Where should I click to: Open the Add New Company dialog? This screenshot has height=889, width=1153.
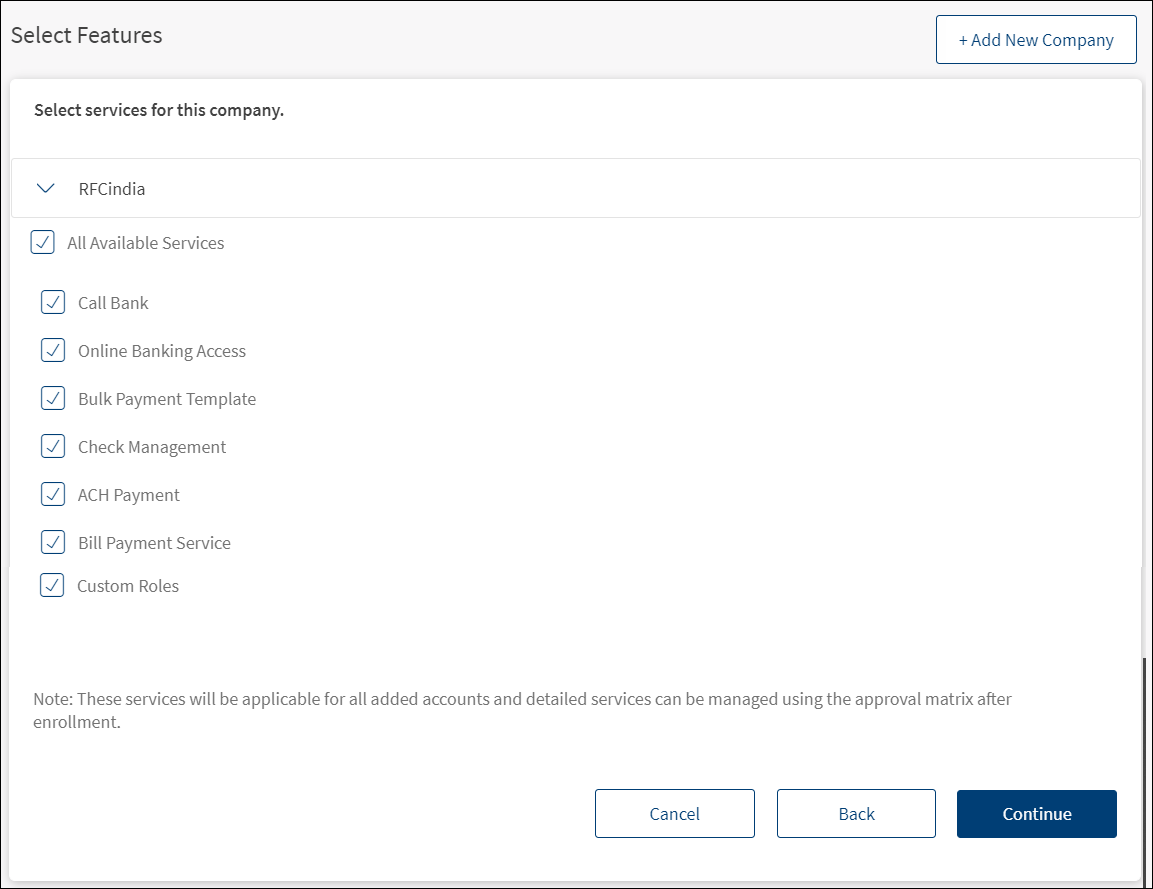coord(1036,40)
